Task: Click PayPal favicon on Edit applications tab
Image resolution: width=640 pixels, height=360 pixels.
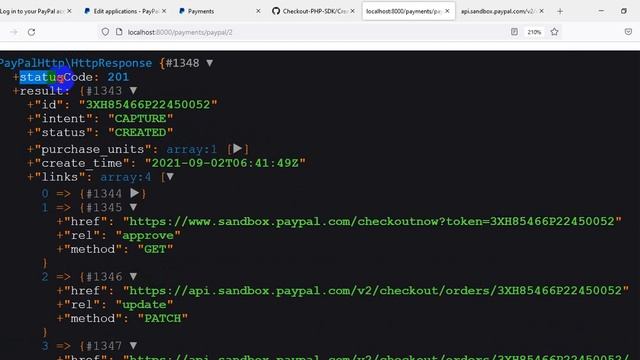Action: [87, 11]
